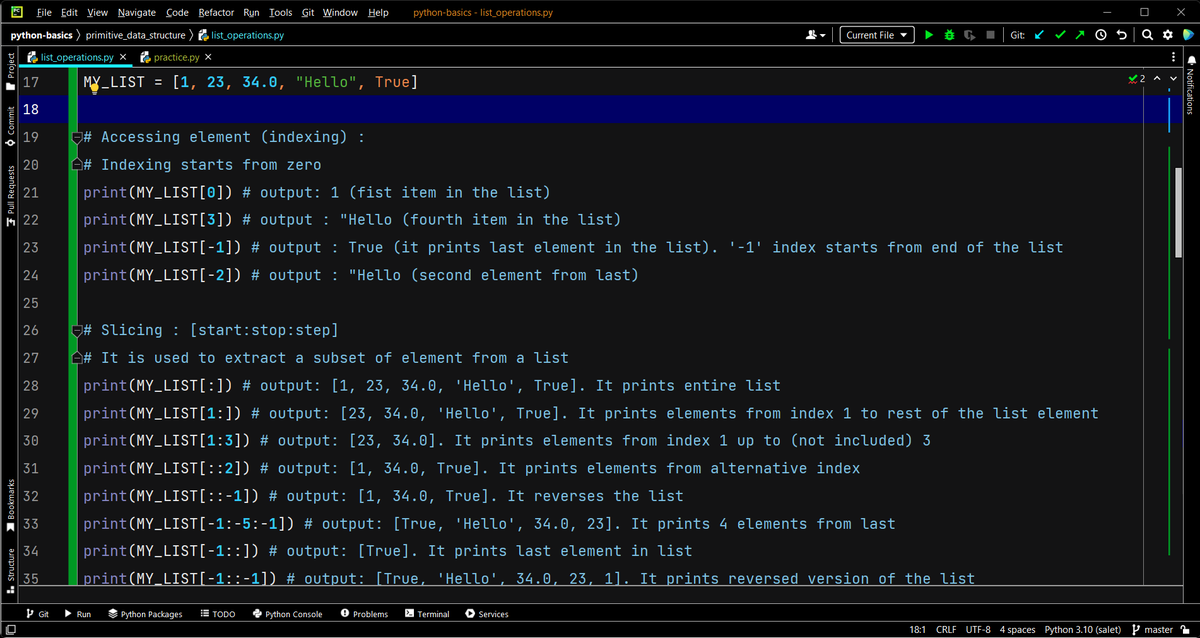The height and width of the screenshot is (638, 1200).
Task: Open the Python Packages tool window
Action: [x=145, y=614]
